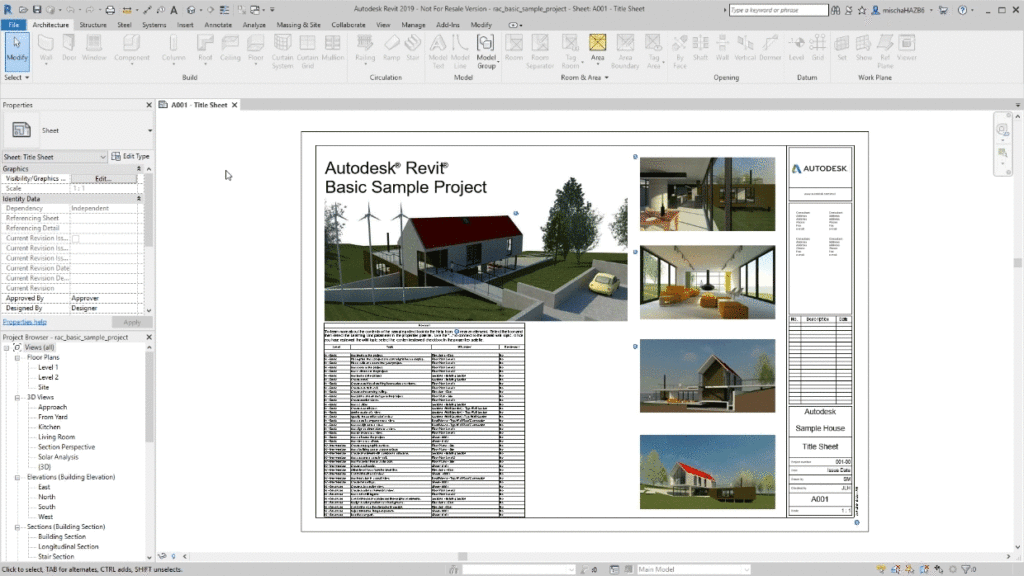
Task: Collapse the Views (all) tree node
Action: [x=7, y=347]
